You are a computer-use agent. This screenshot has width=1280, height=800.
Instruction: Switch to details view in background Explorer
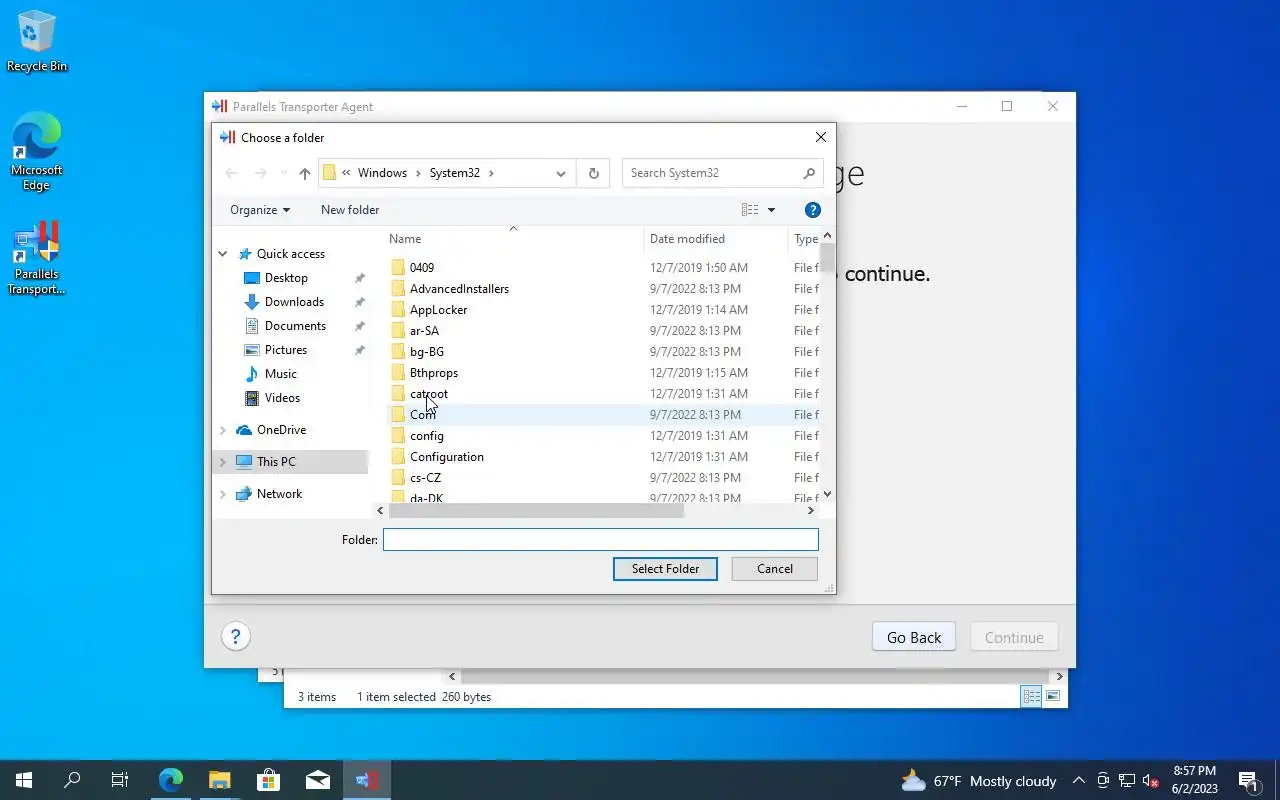tap(1031, 696)
